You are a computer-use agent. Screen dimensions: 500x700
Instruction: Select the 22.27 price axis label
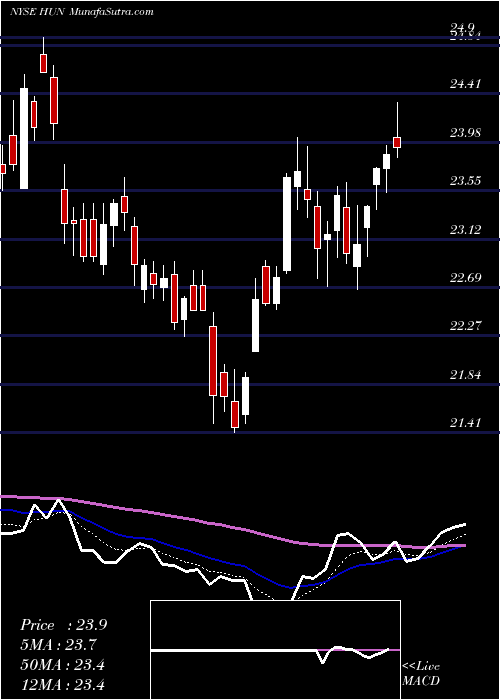tap(465, 325)
